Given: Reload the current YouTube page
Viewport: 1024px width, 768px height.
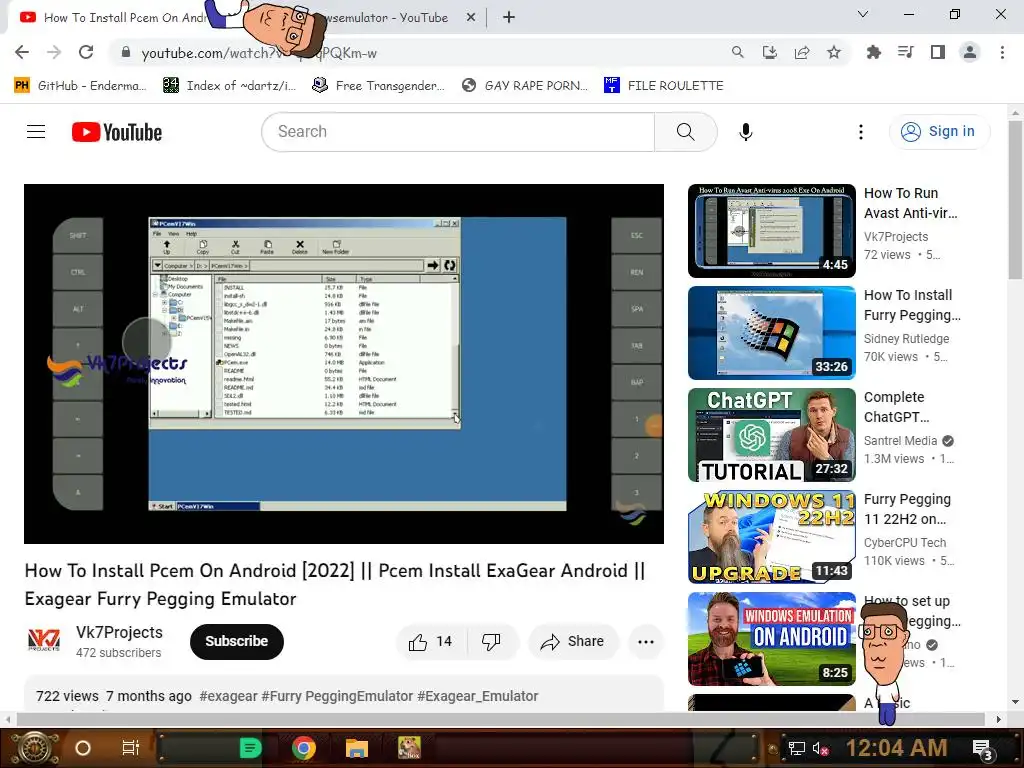Looking at the screenshot, I should pos(86,52).
